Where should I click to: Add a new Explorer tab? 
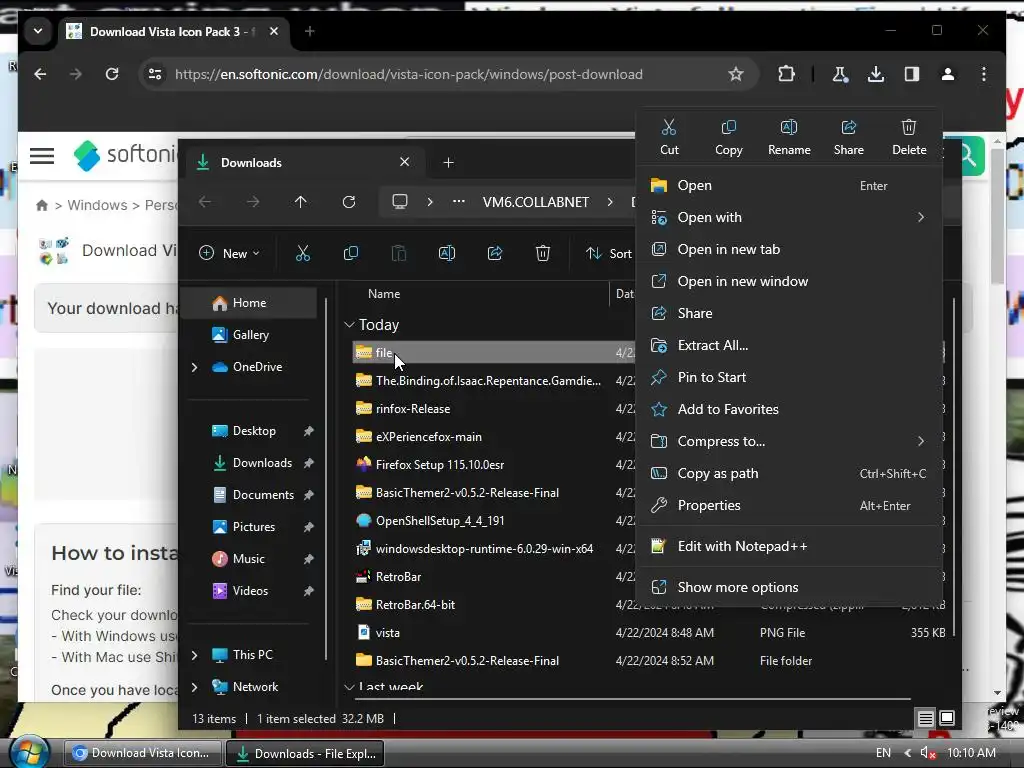(448, 163)
